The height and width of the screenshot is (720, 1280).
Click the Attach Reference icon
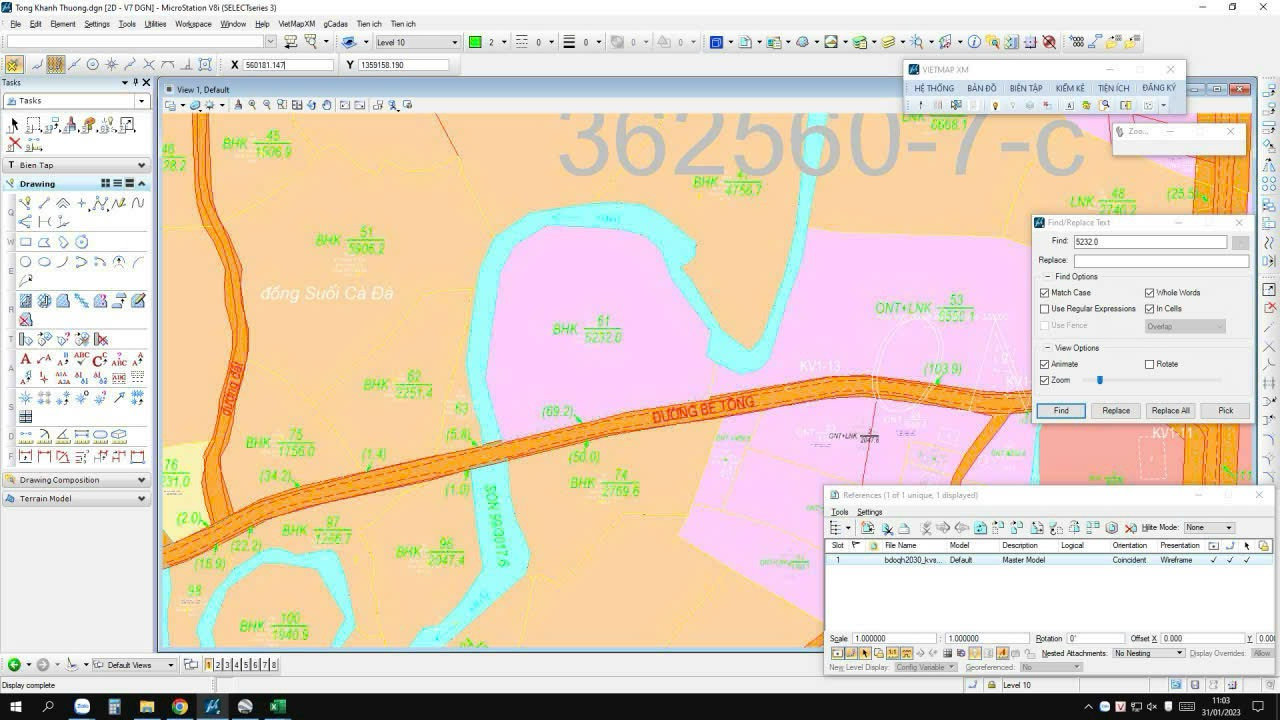(867, 528)
